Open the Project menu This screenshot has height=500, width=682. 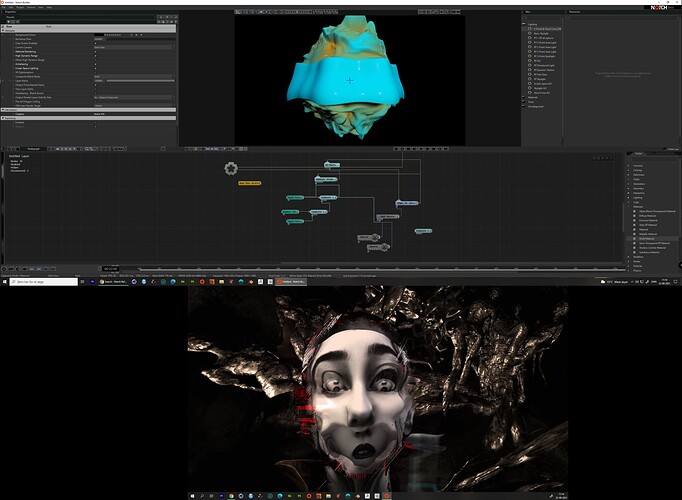point(20,7)
